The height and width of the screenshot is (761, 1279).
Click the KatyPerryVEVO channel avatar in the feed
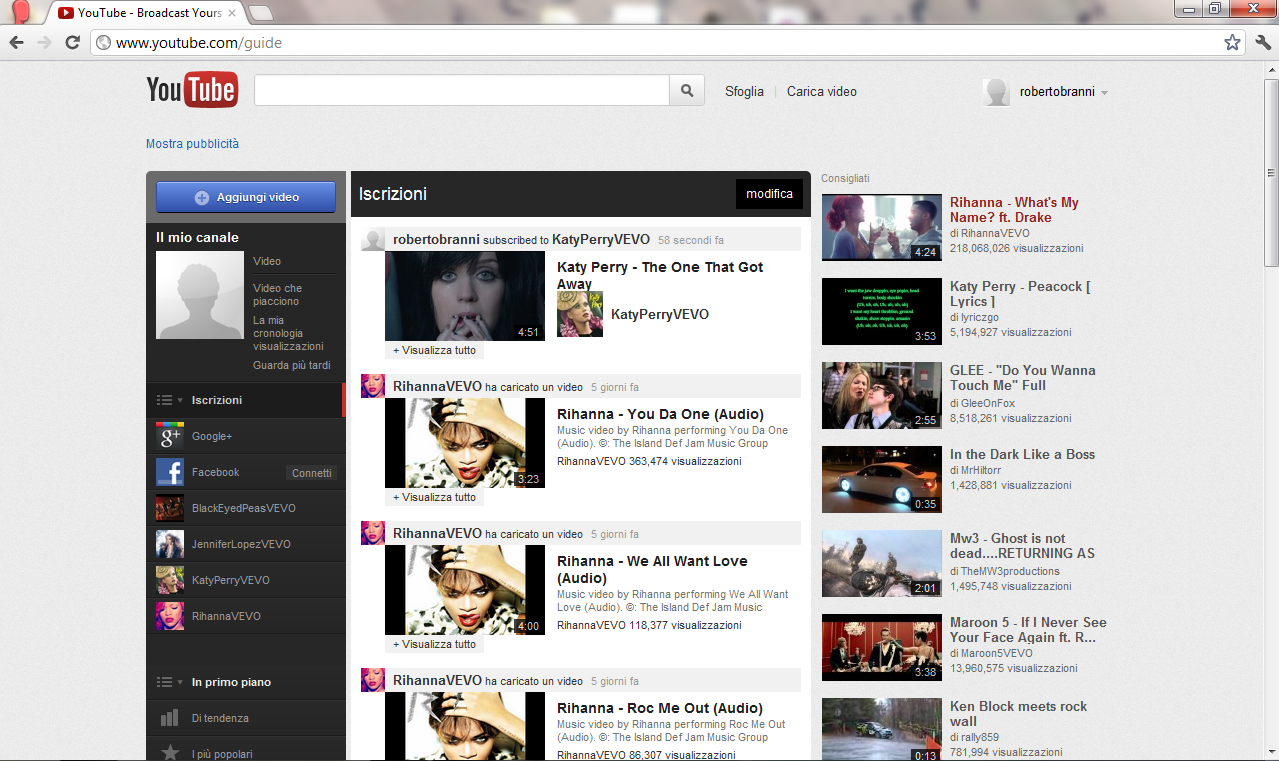pyautogui.click(x=580, y=314)
